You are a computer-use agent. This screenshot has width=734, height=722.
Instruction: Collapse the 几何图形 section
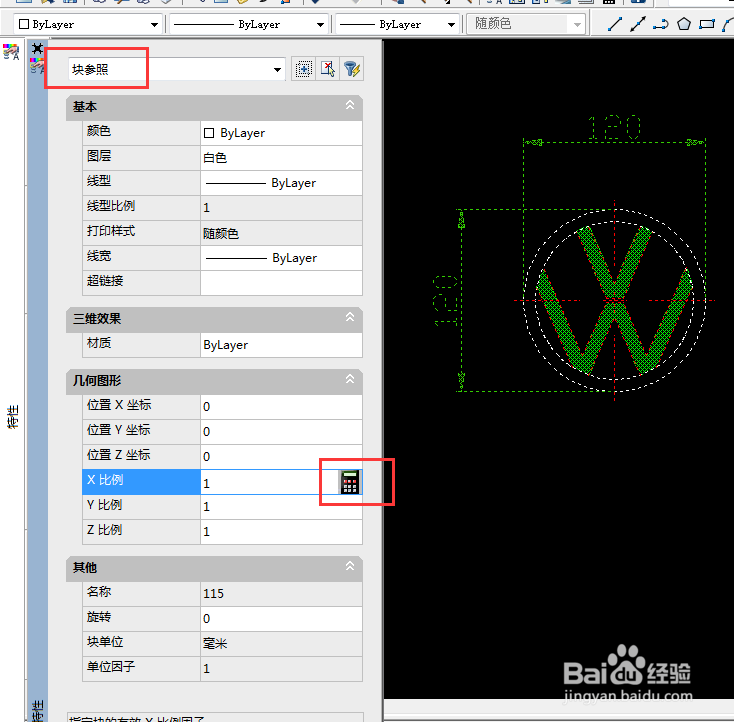(x=350, y=379)
